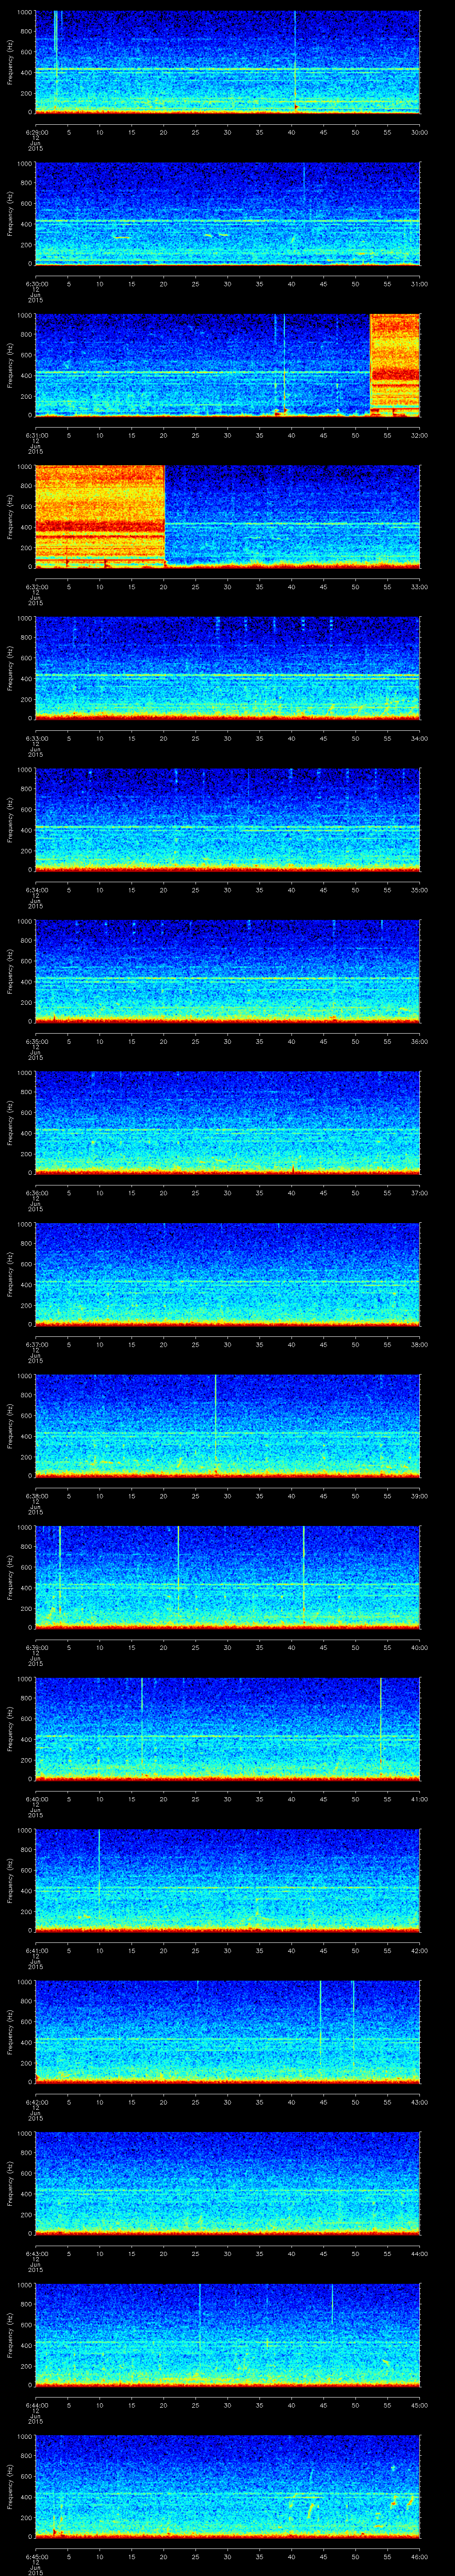Click the spectrogram panel starting at 6:29:00
Viewport: 455px width, 2576px height.
coord(227,62)
